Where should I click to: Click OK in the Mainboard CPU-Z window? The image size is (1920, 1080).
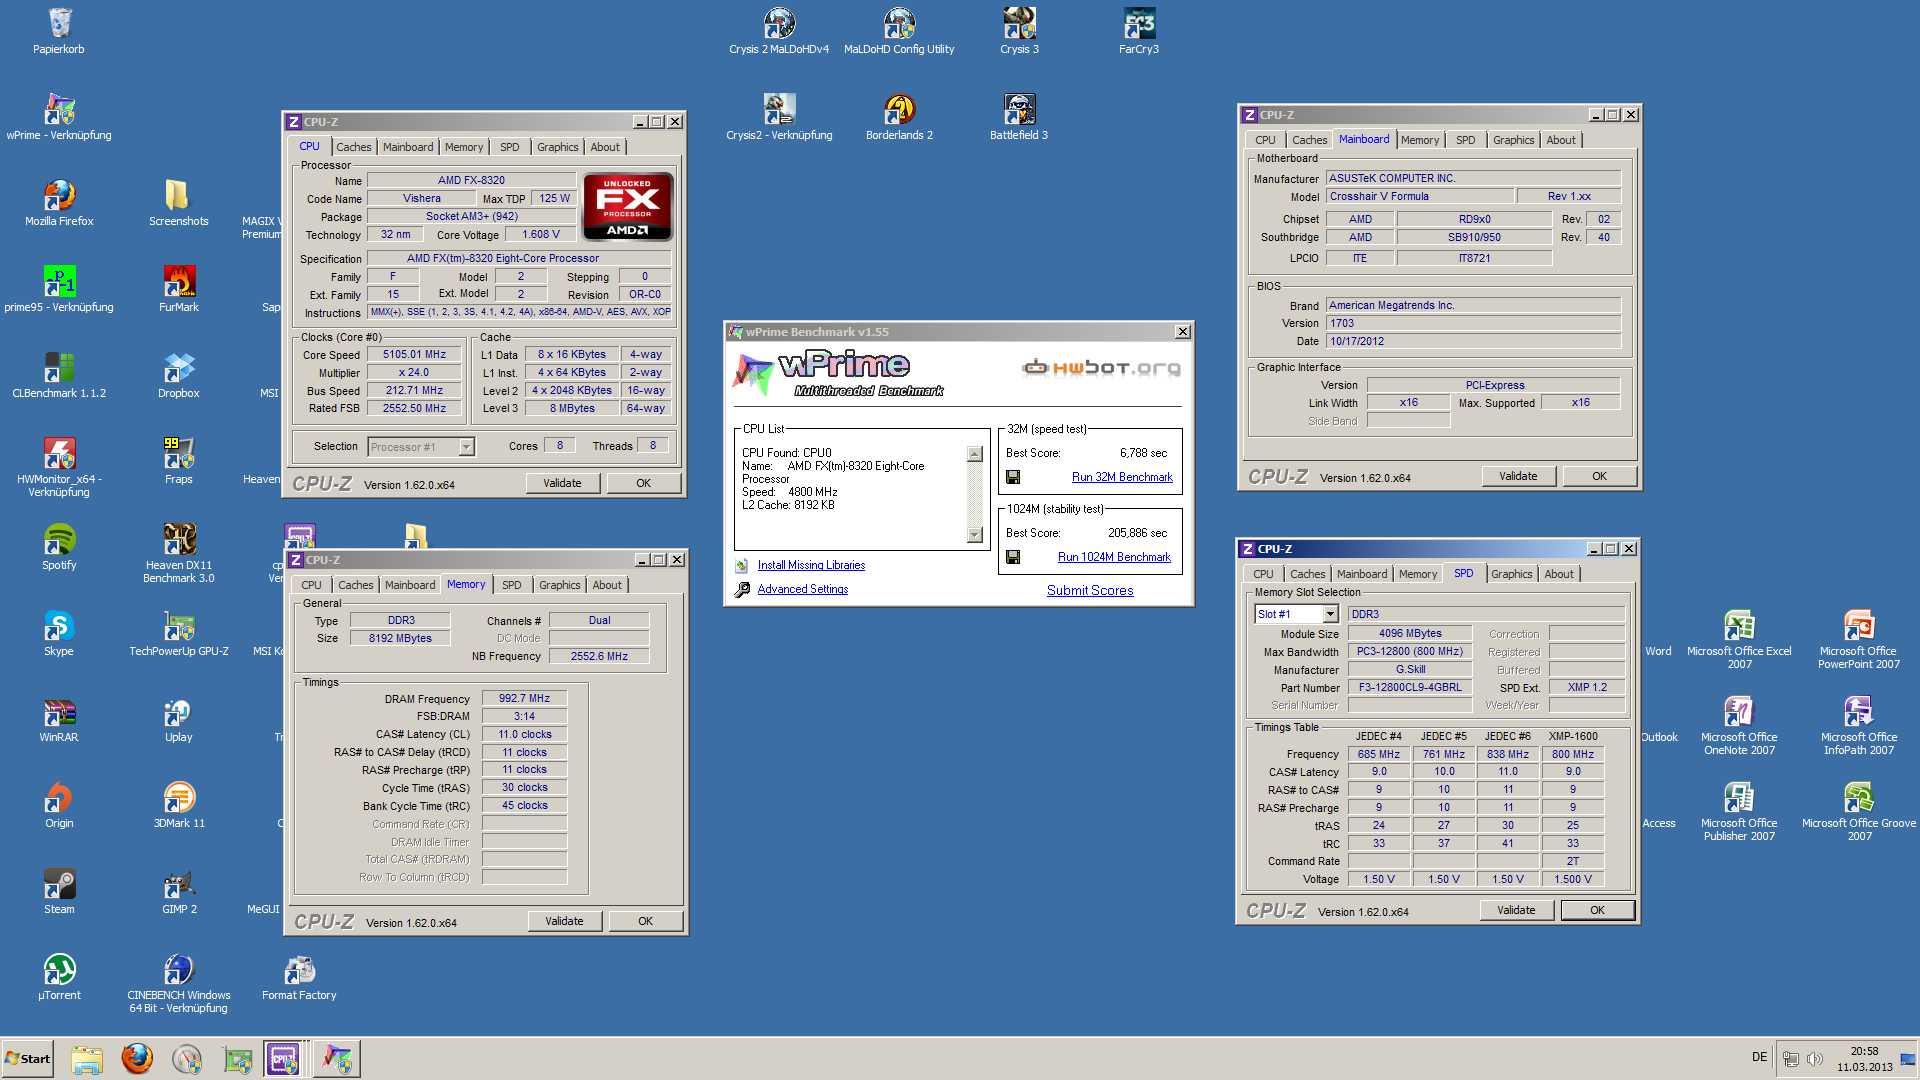click(x=1599, y=476)
